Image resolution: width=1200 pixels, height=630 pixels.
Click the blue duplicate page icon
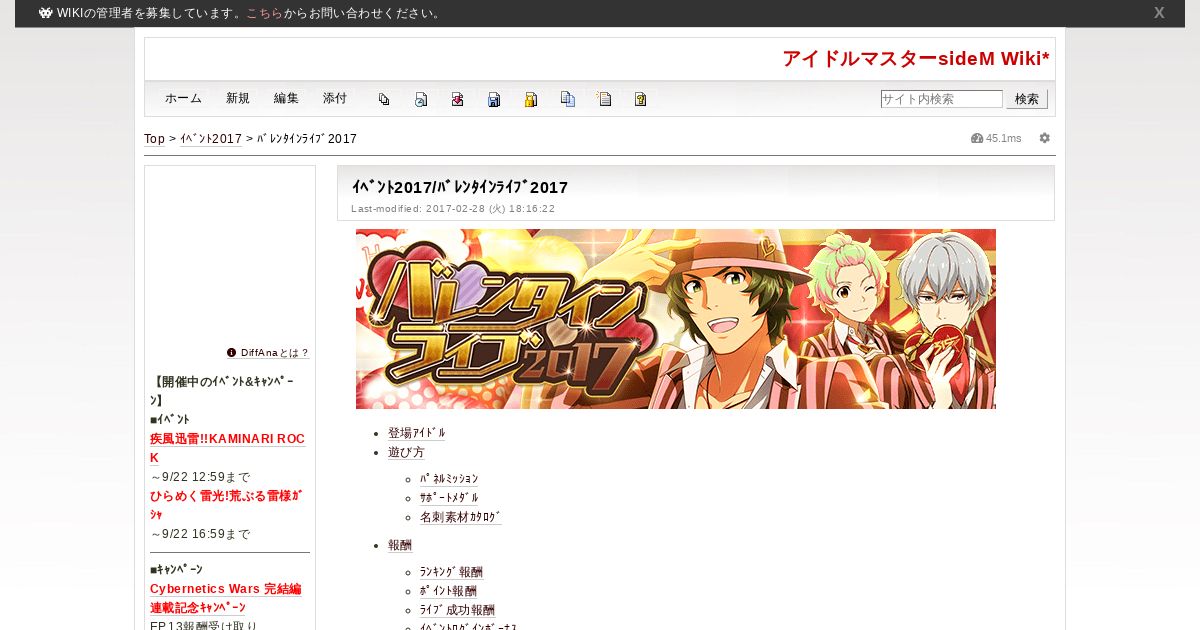(x=568, y=99)
